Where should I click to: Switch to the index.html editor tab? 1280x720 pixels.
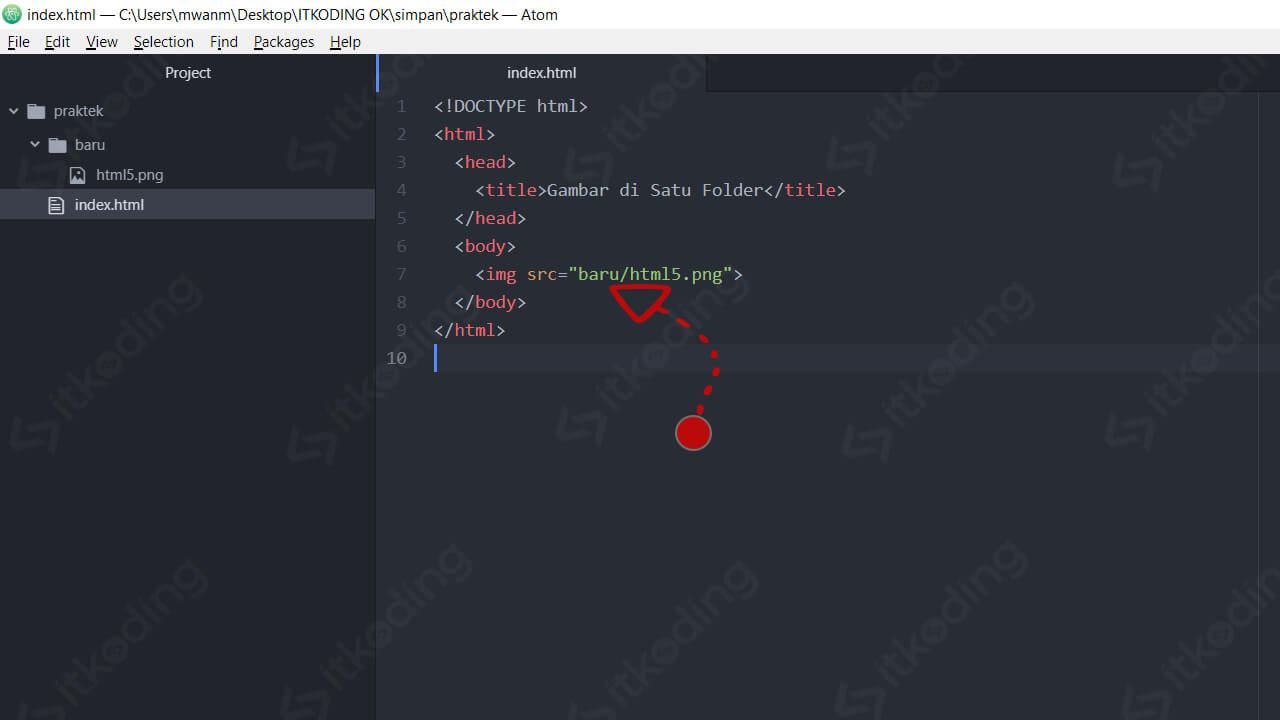click(542, 73)
